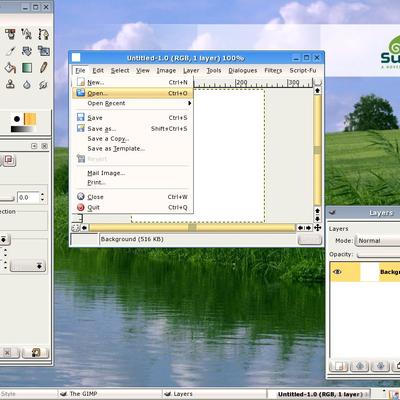
Task: Click the active brush indicator dot
Action: [17, 119]
